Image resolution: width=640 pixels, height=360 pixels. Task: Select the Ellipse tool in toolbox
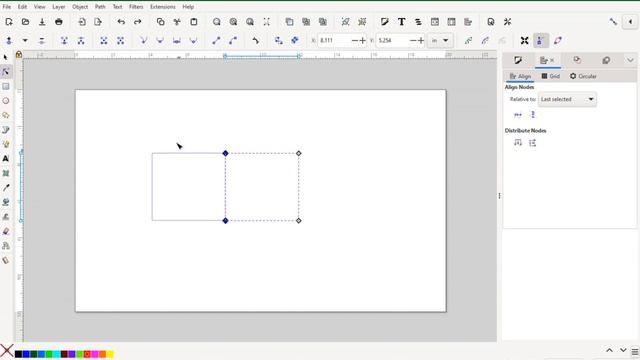pos(6,101)
